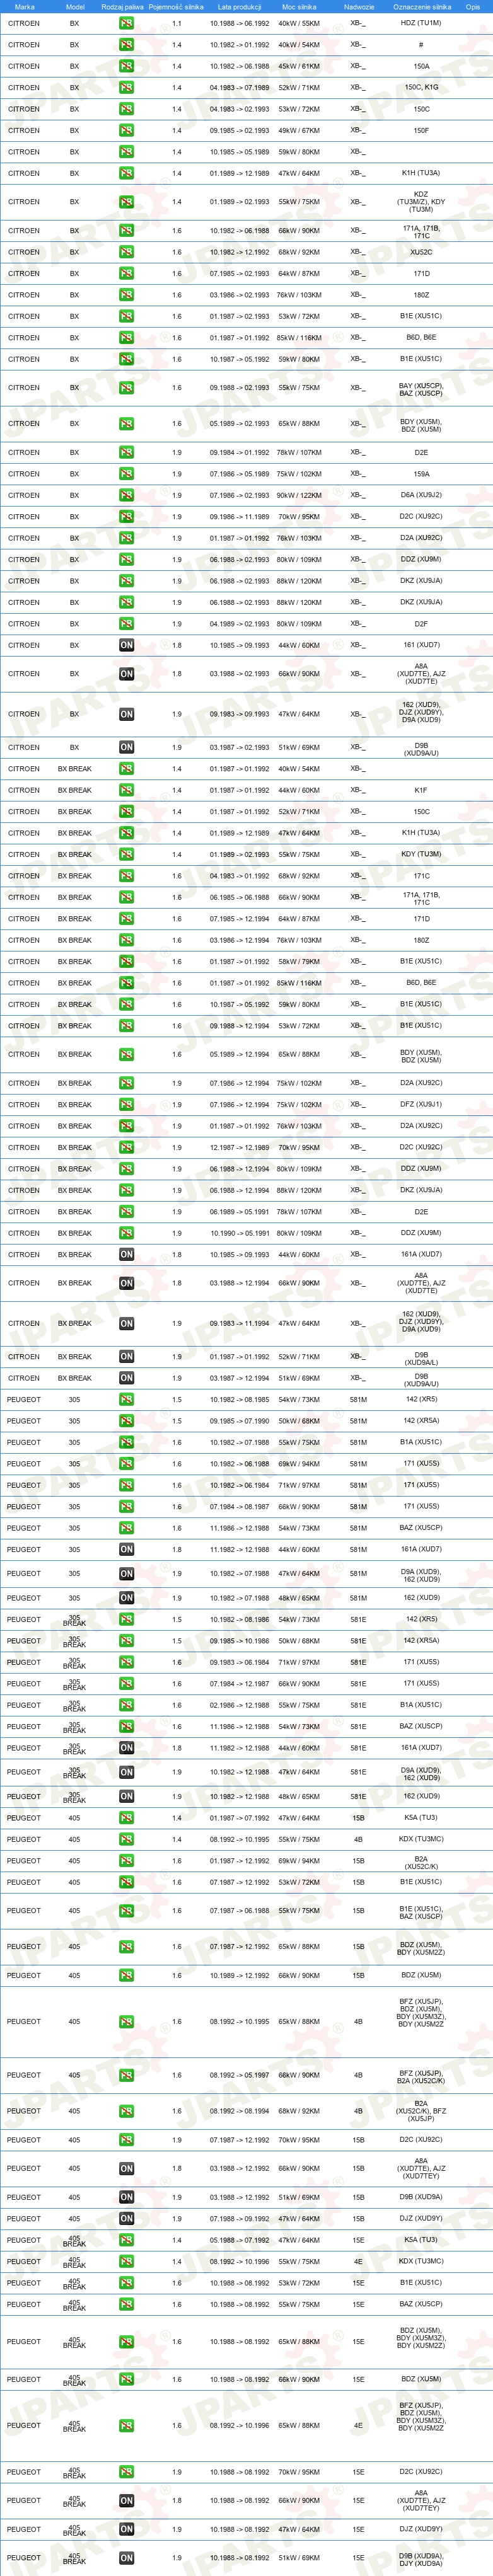
Task: Click petrol icon in BX 159A row
Action: click(x=126, y=474)
